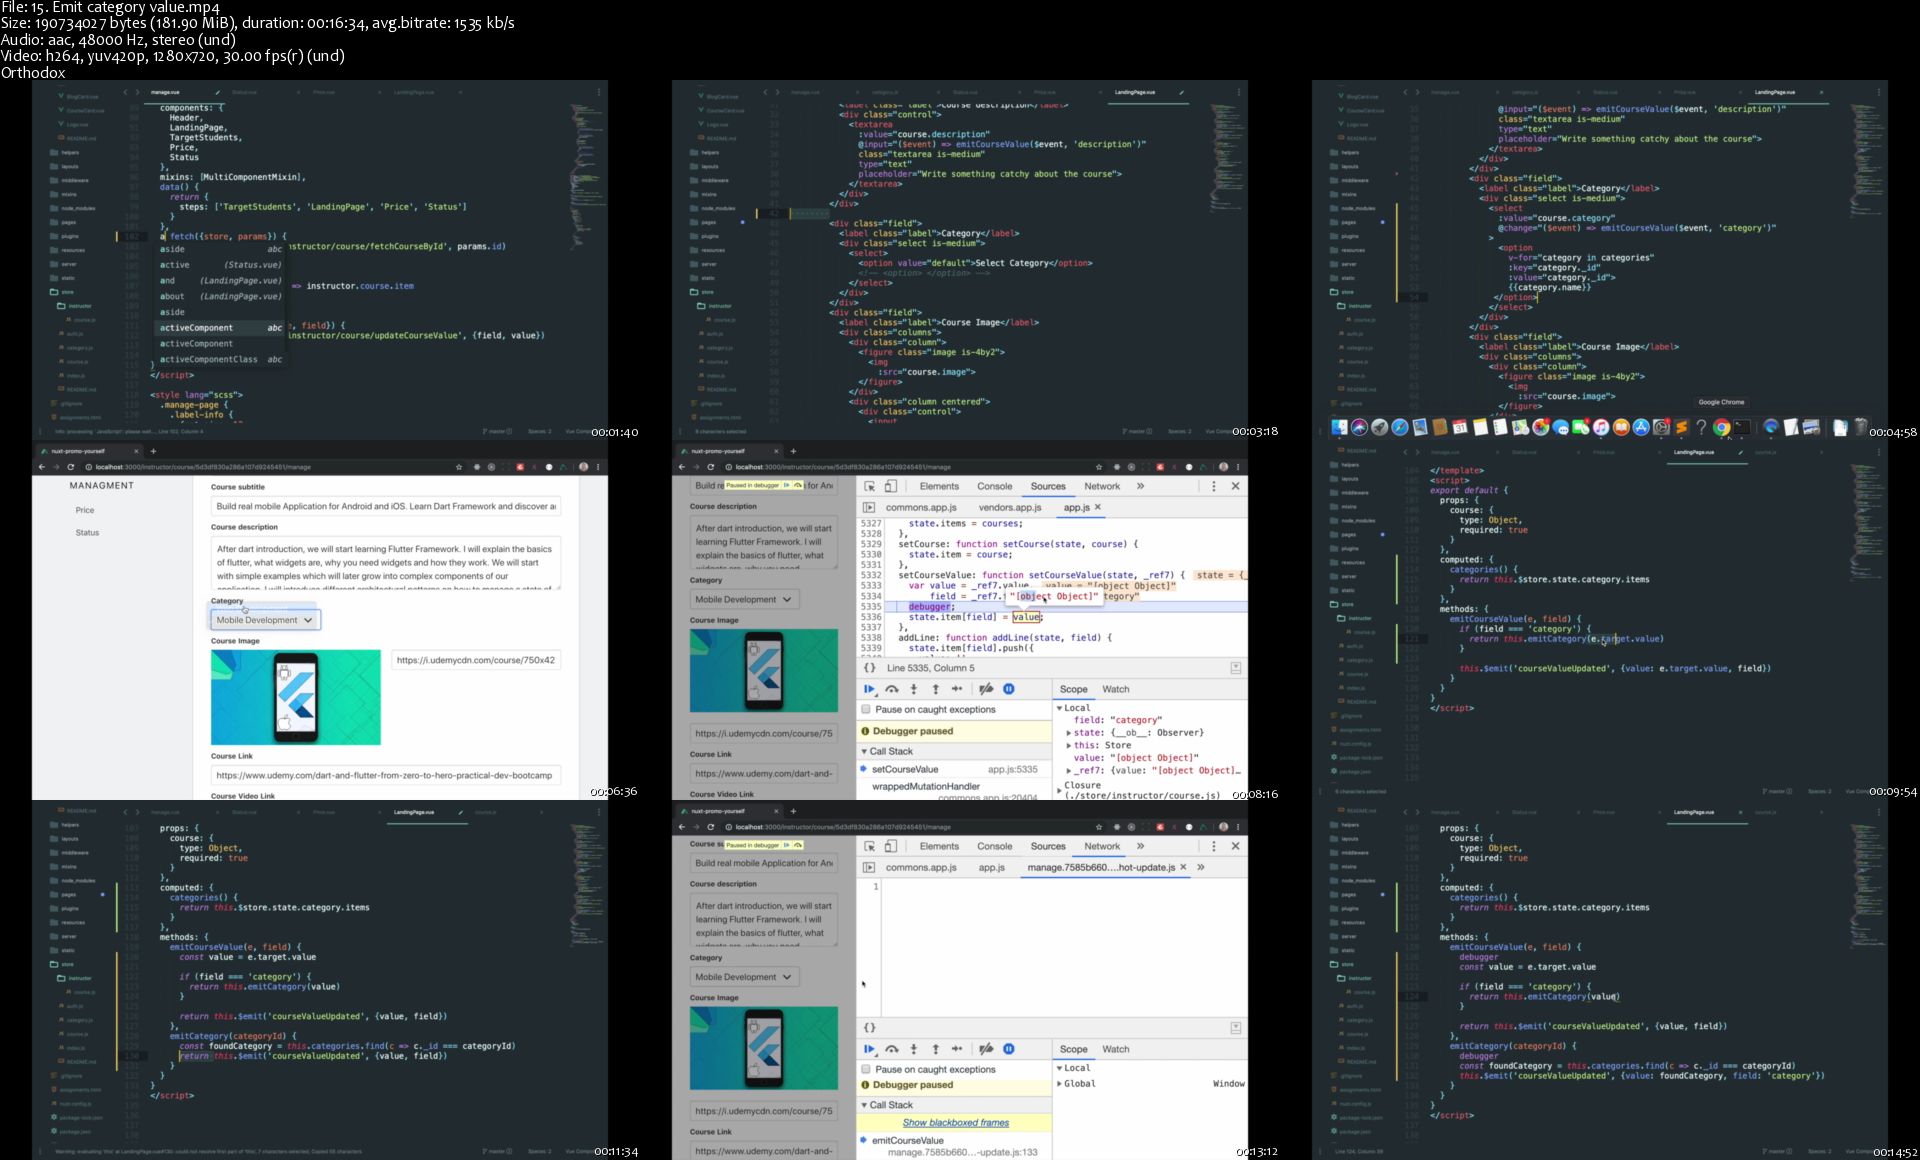Switch to the Network tab in the 00:08:16 frame
Image resolution: width=1920 pixels, height=1160 pixels.
click(x=1102, y=486)
